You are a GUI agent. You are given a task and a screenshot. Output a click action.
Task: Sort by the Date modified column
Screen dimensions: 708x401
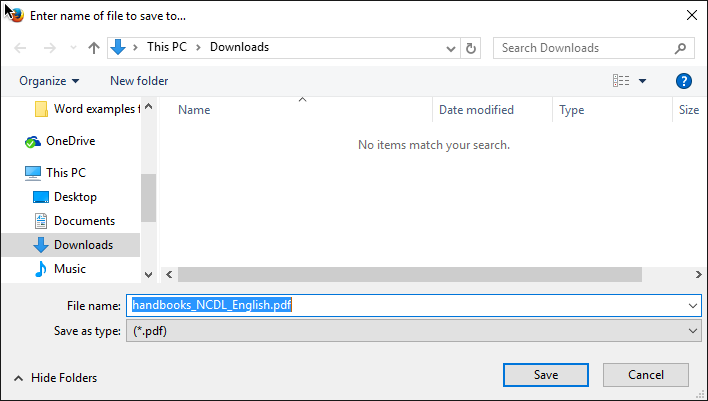(x=476, y=110)
